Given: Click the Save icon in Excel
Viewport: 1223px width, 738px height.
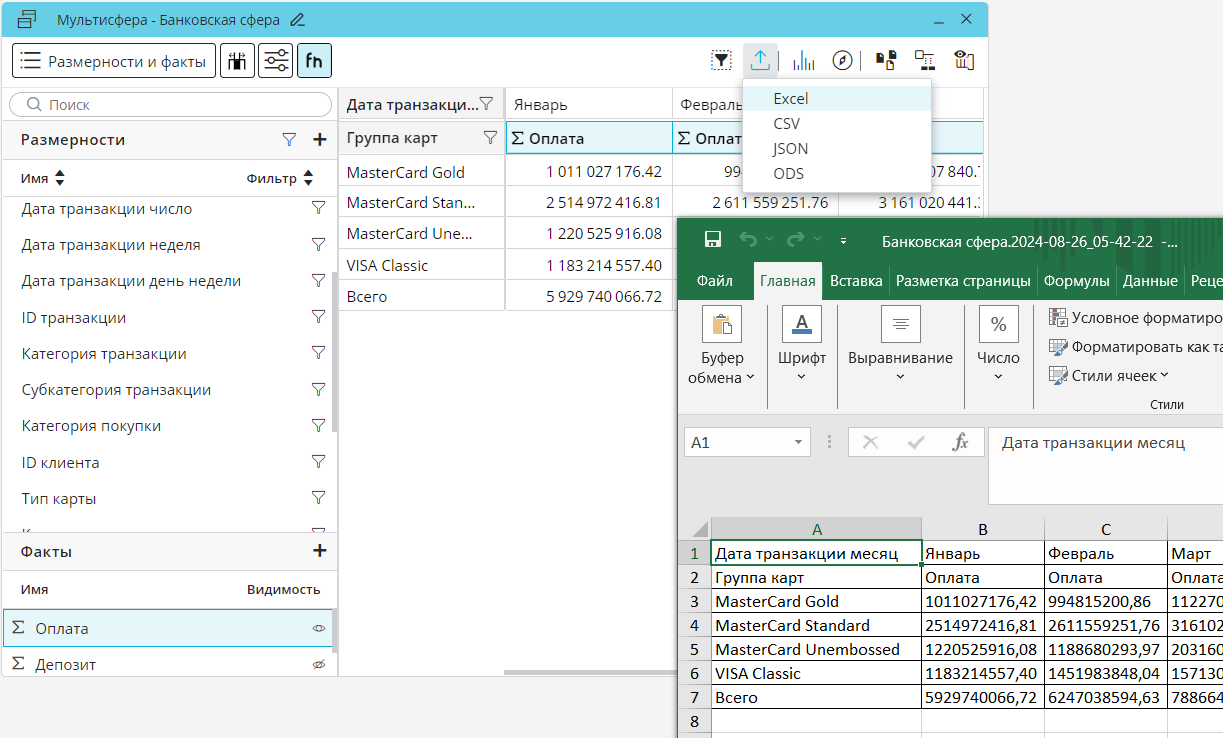Looking at the screenshot, I should tap(713, 240).
